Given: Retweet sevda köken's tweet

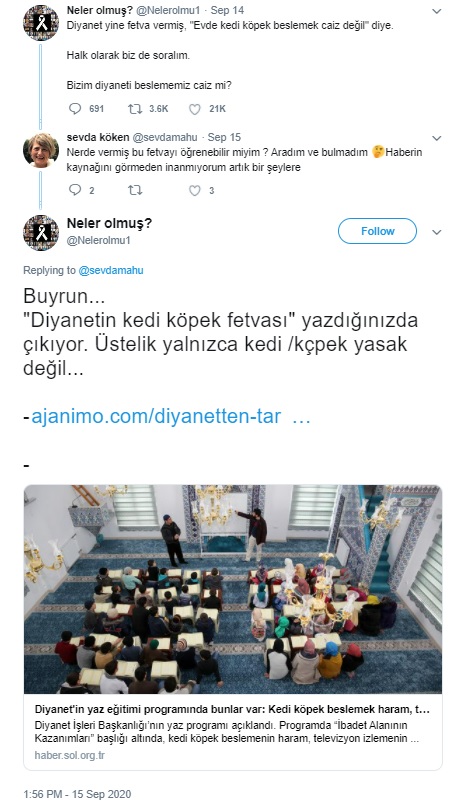Looking at the screenshot, I should pyautogui.click(x=135, y=190).
